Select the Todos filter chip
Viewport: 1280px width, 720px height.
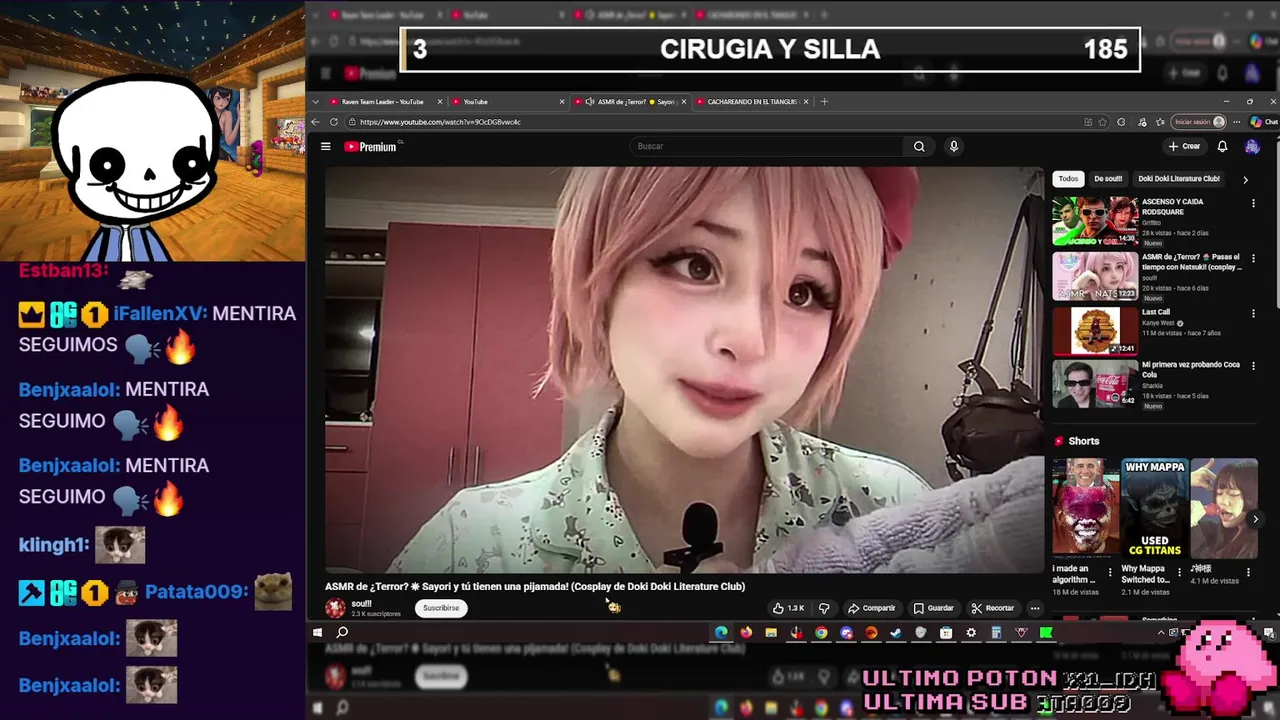[1069, 179]
